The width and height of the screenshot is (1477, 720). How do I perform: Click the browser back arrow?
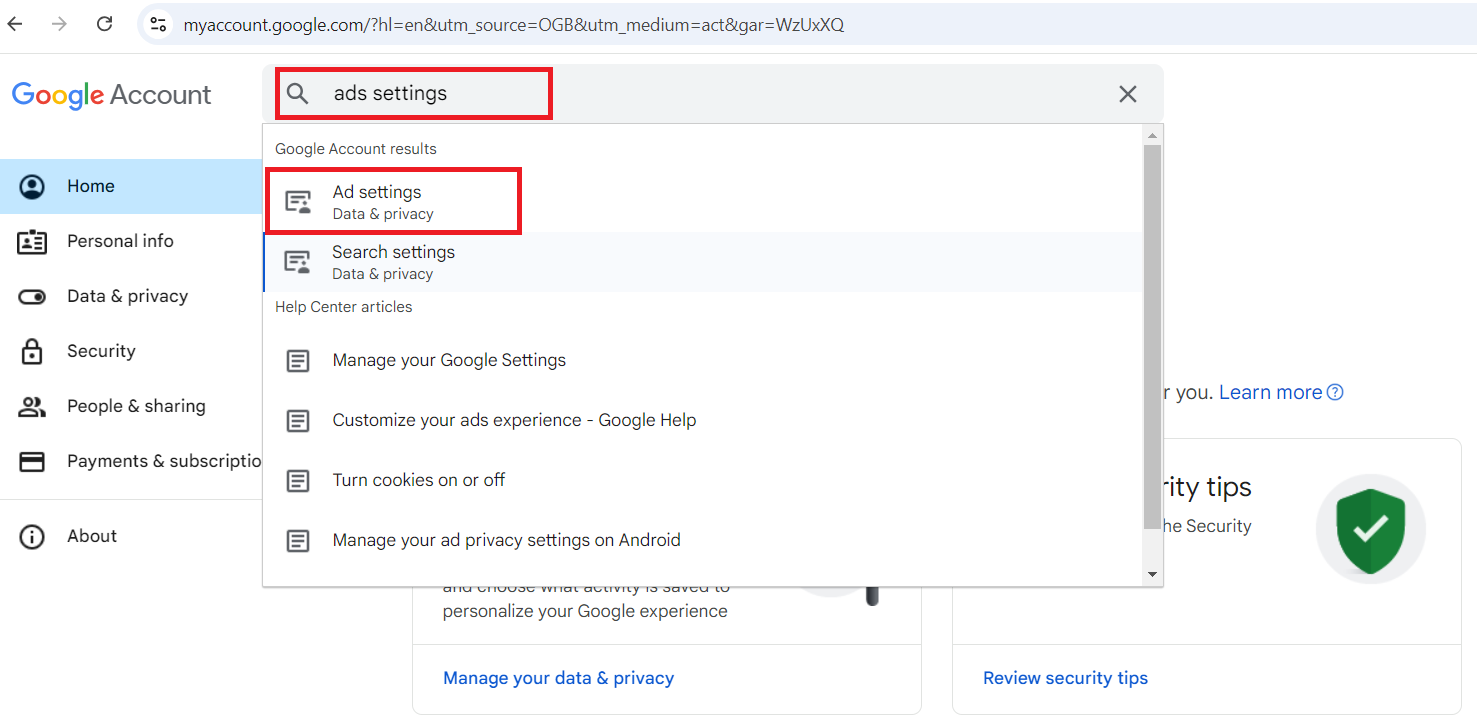[15, 24]
